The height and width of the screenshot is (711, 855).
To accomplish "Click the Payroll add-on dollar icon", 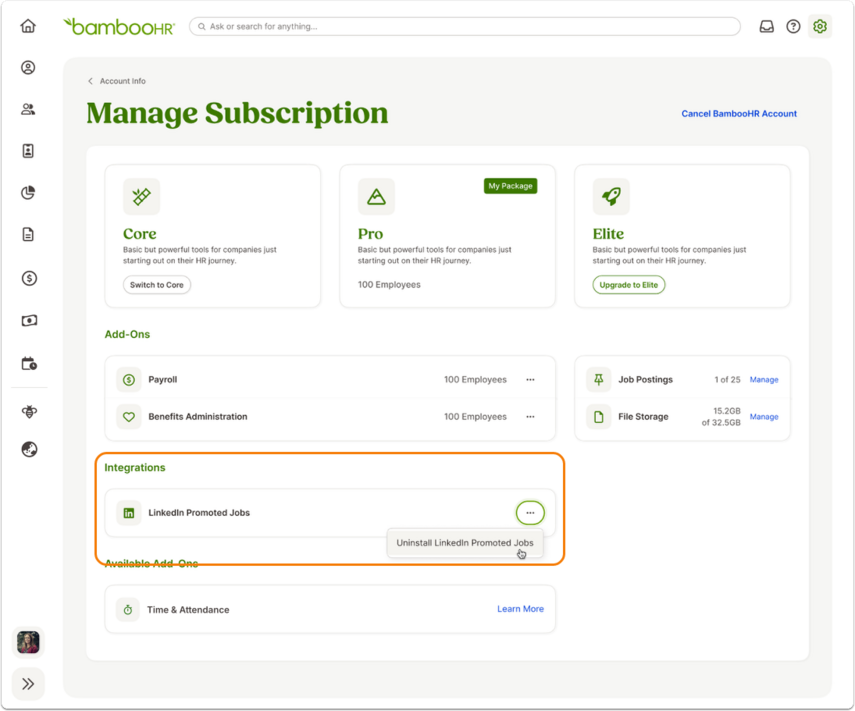I will [x=129, y=379].
